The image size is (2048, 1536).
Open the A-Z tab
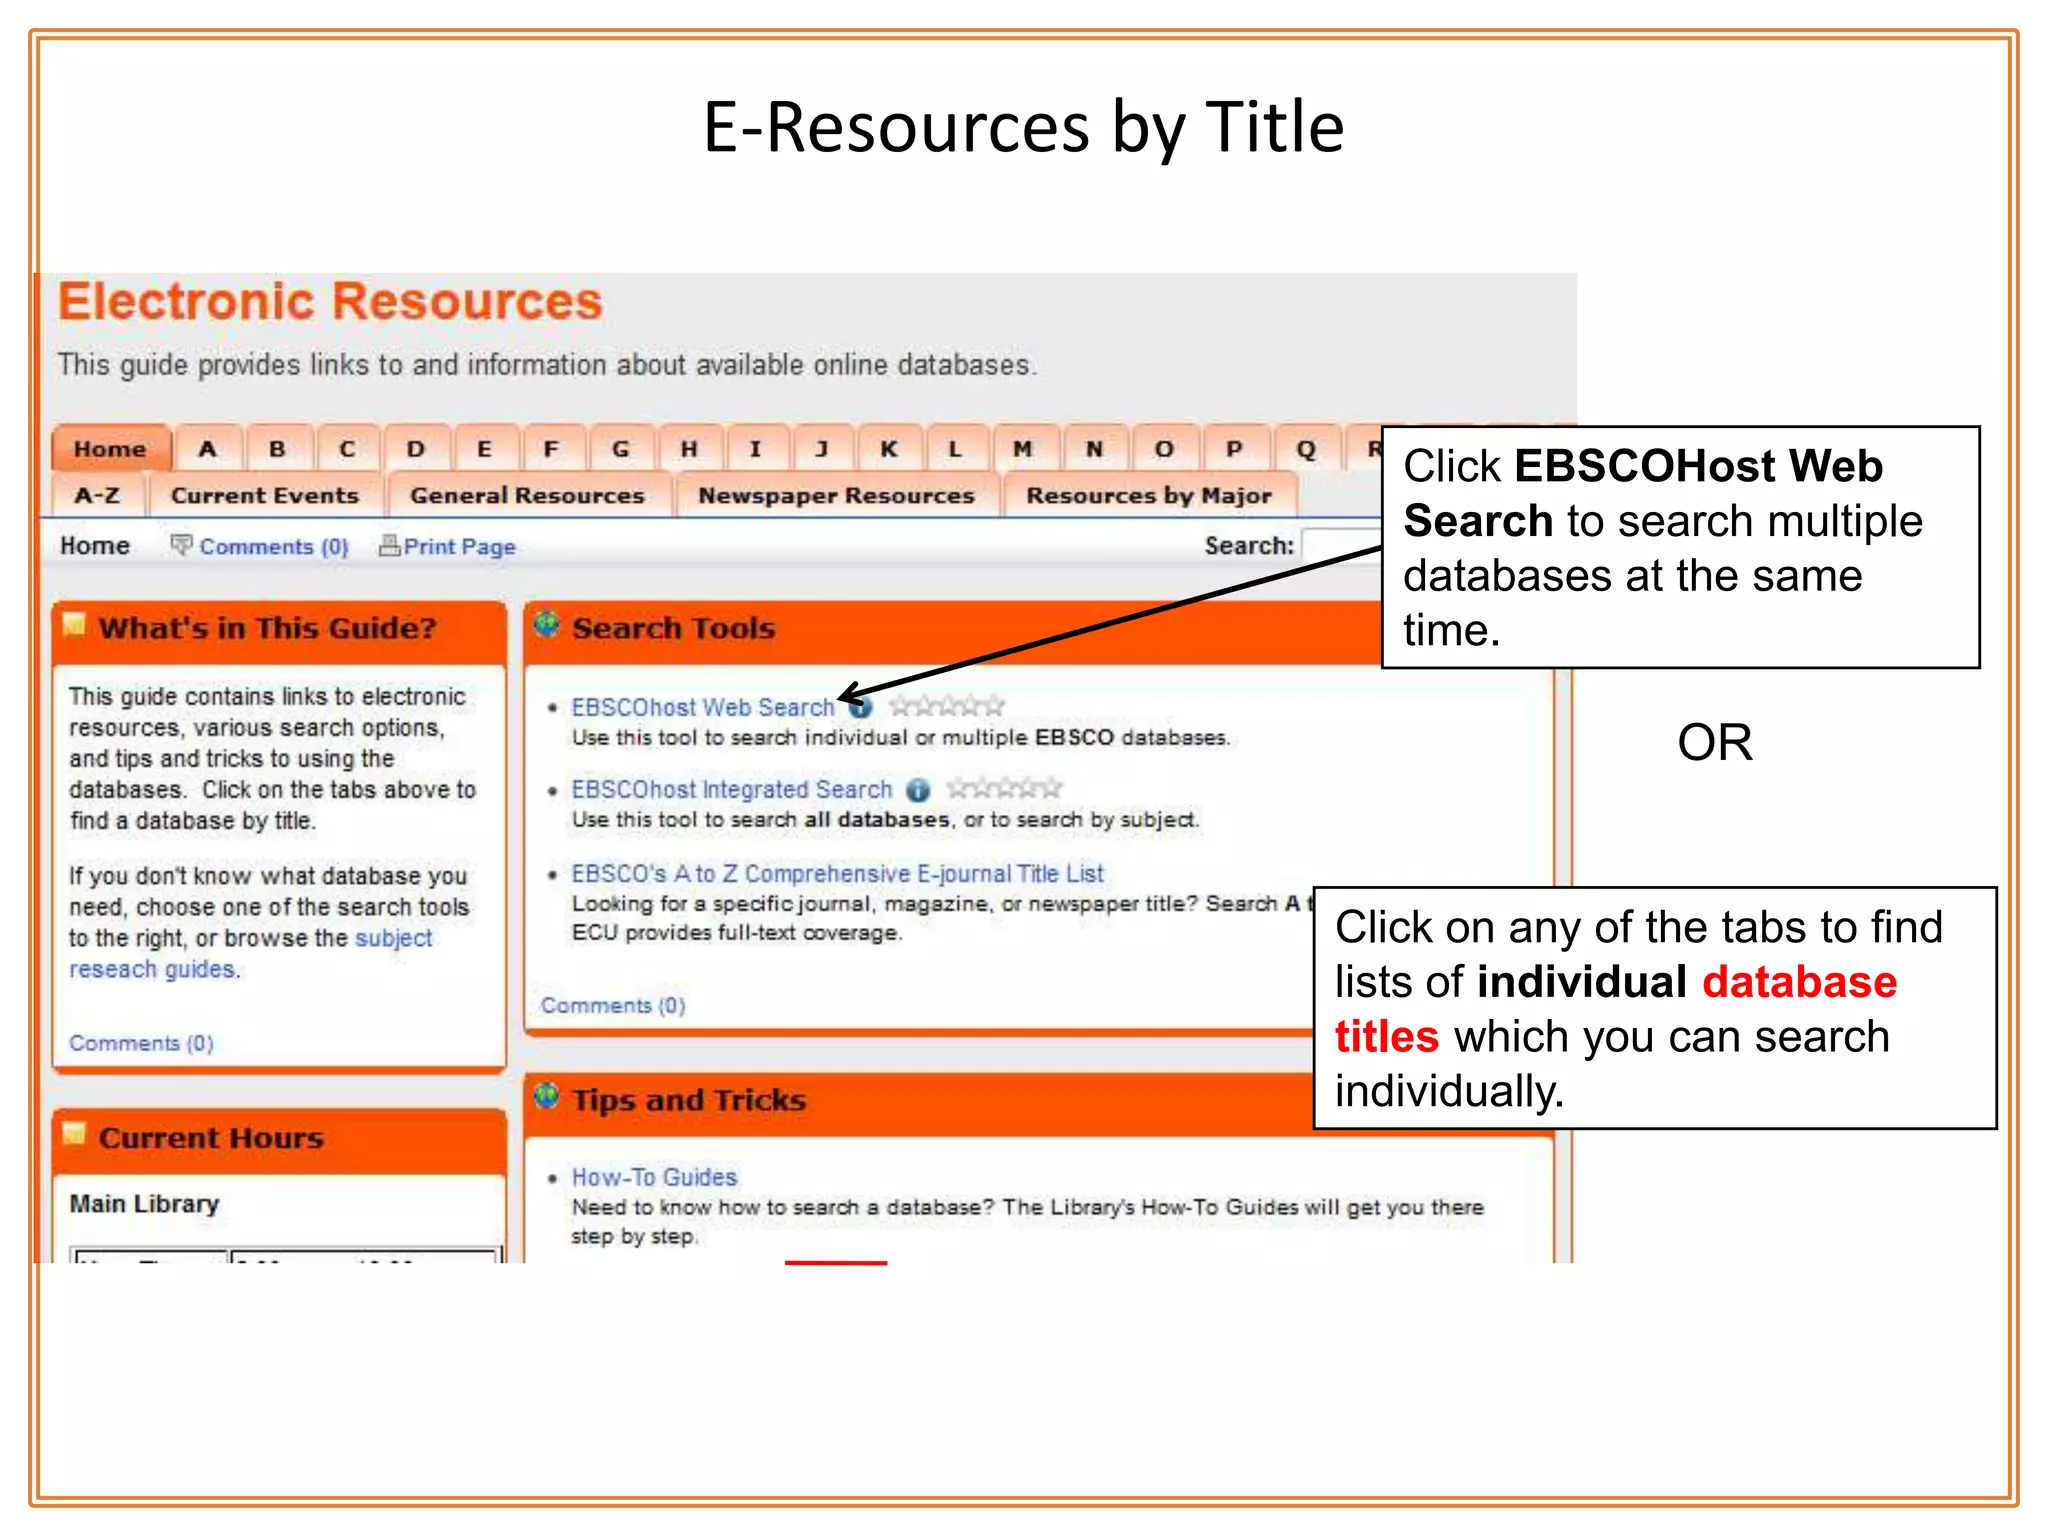coord(97,495)
